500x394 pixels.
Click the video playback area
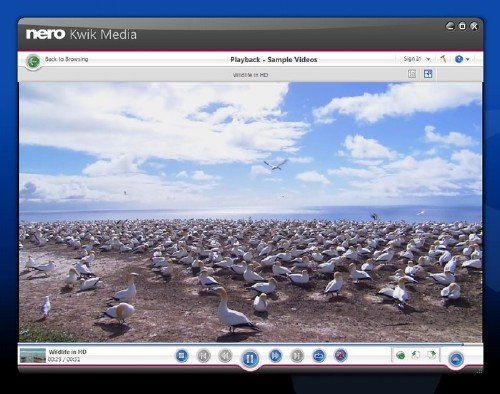(x=250, y=212)
